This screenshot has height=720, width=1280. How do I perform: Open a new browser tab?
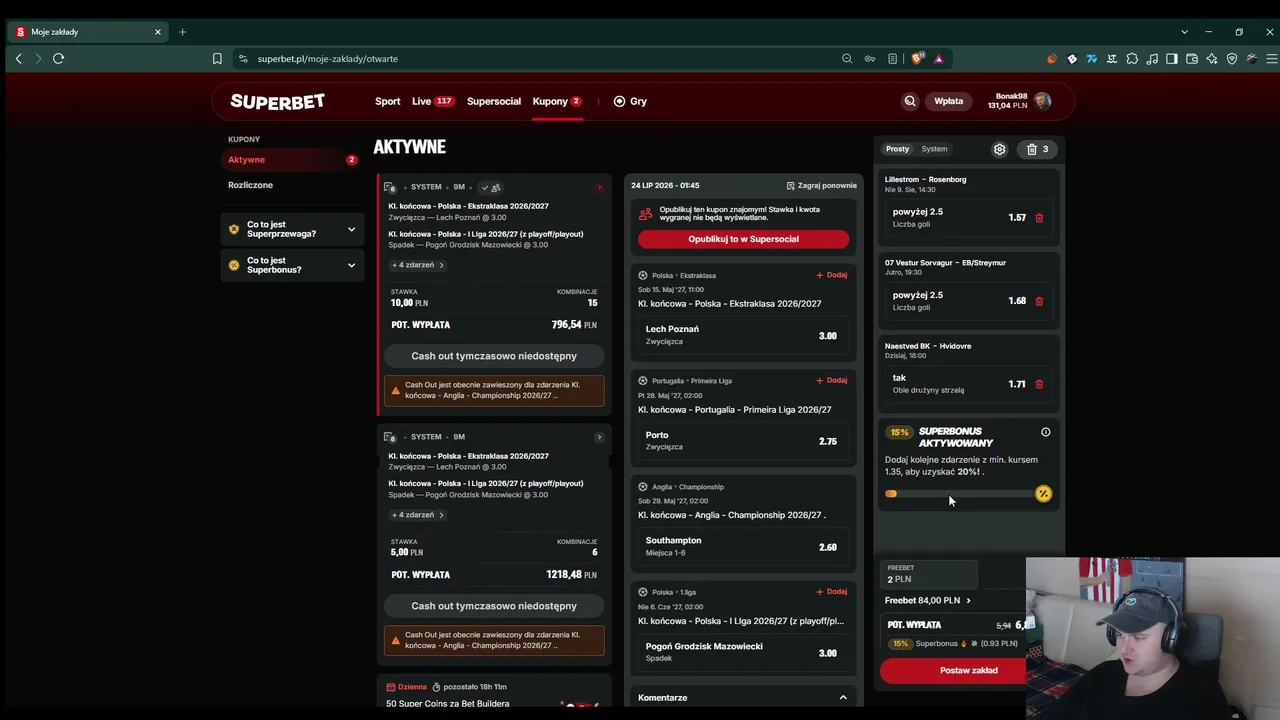pos(182,32)
